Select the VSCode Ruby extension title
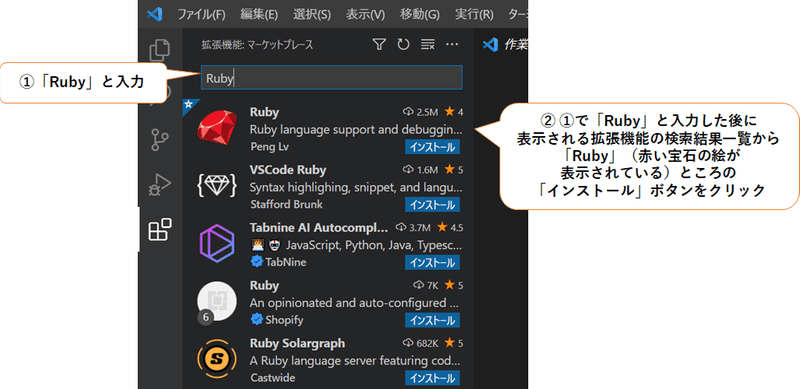The image size is (800, 389). 288,169
